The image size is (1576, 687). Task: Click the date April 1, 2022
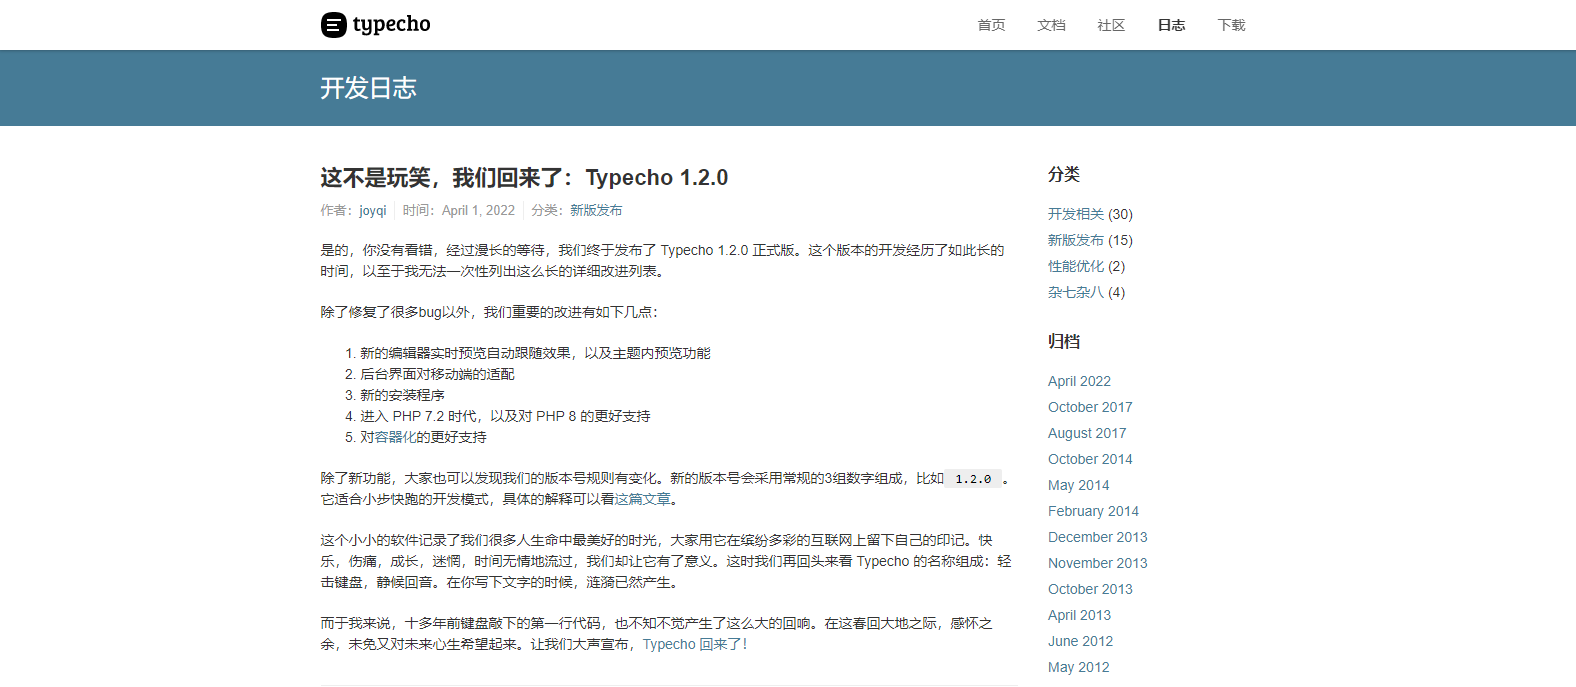[478, 210]
